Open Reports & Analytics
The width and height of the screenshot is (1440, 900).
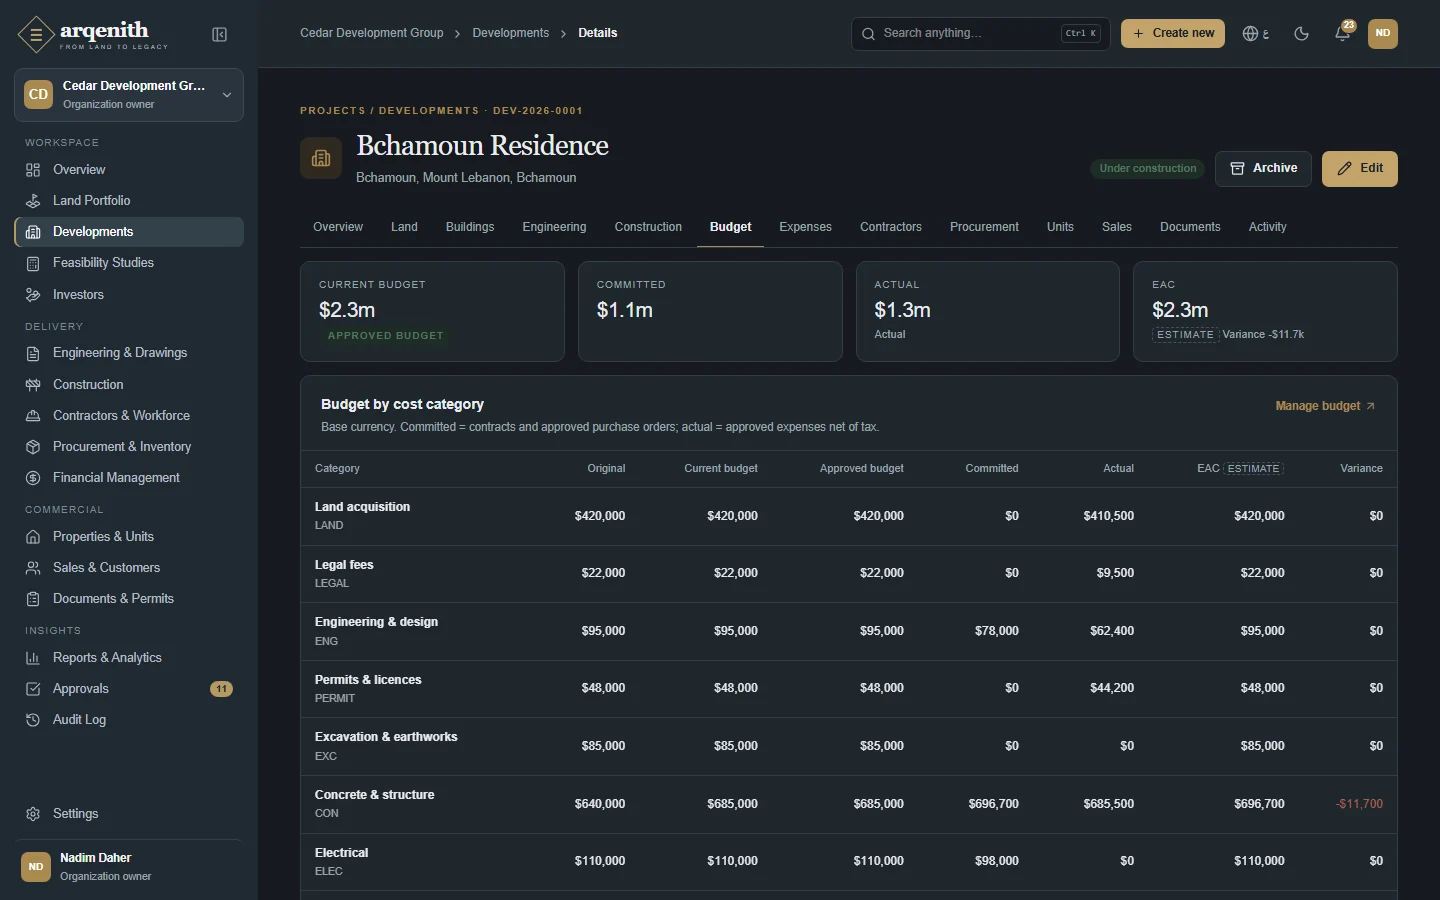click(x=129, y=658)
